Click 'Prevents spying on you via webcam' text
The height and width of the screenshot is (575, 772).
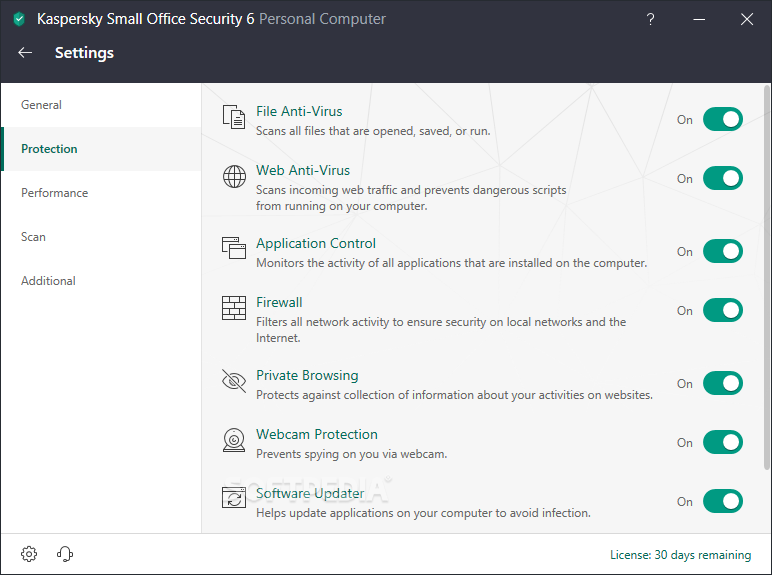pyautogui.click(x=352, y=454)
